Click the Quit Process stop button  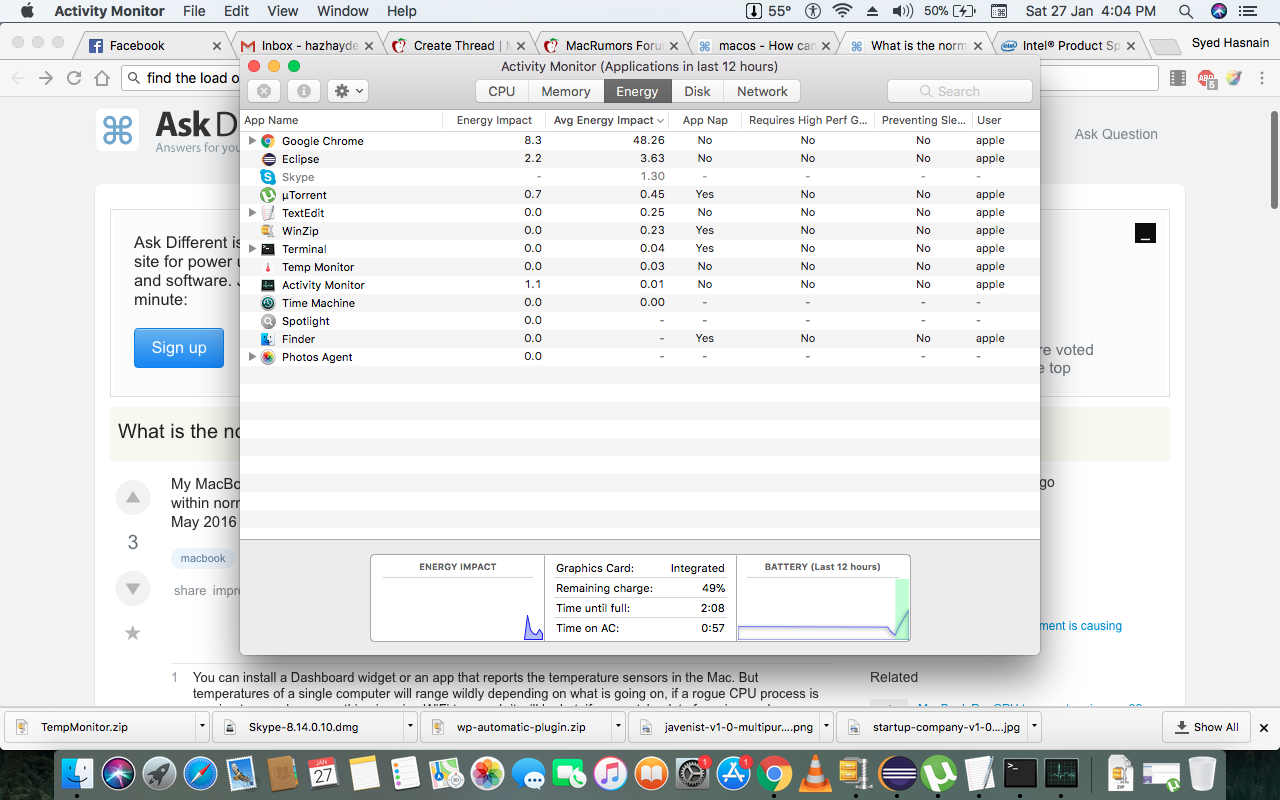[x=264, y=91]
